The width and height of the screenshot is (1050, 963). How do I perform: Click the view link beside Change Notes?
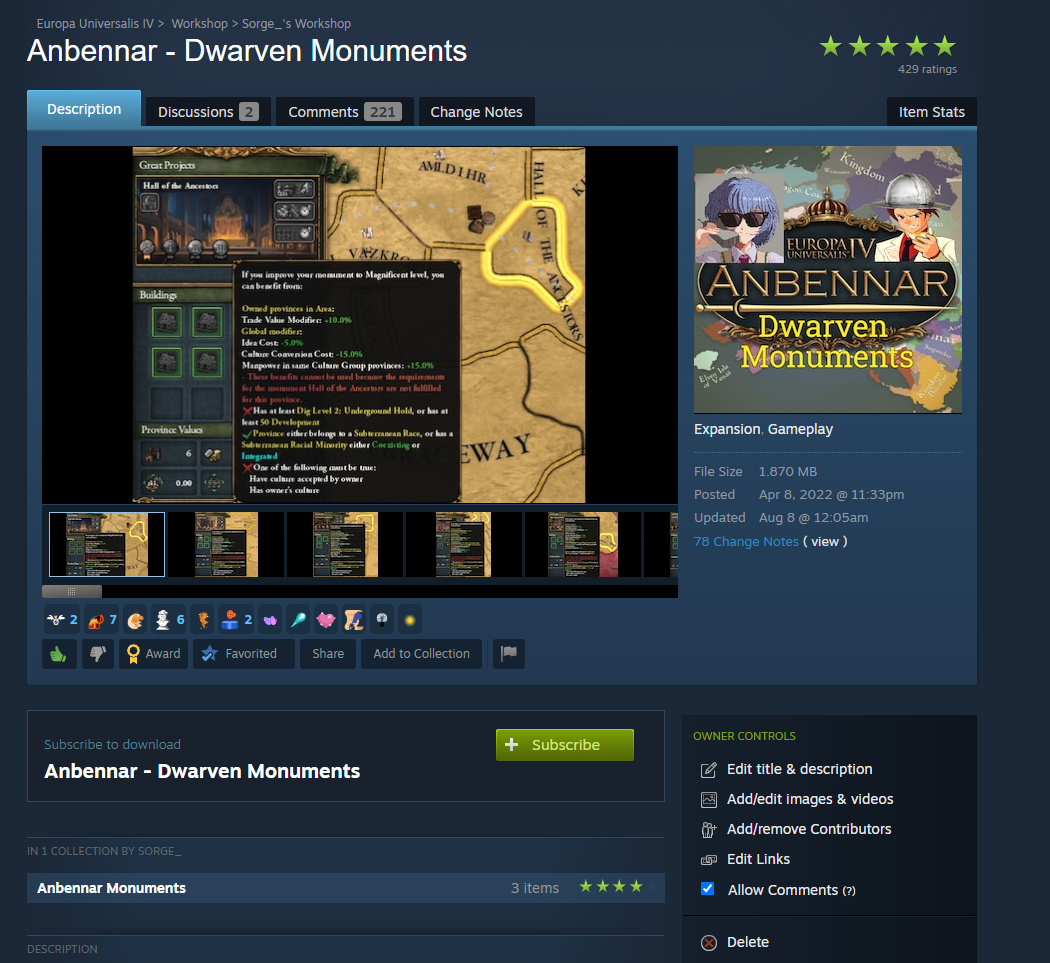pyautogui.click(x=825, y=541)
